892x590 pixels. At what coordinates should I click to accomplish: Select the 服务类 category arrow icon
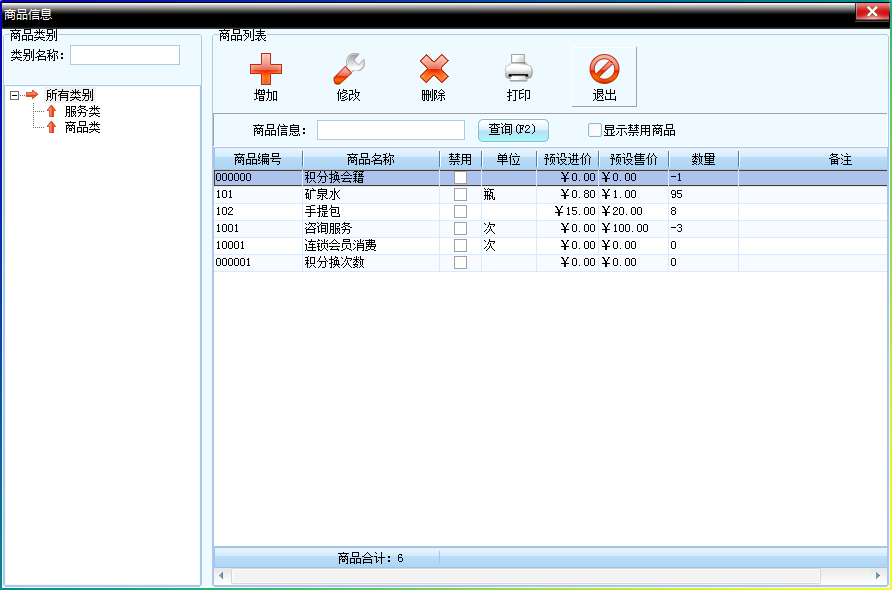51,112
